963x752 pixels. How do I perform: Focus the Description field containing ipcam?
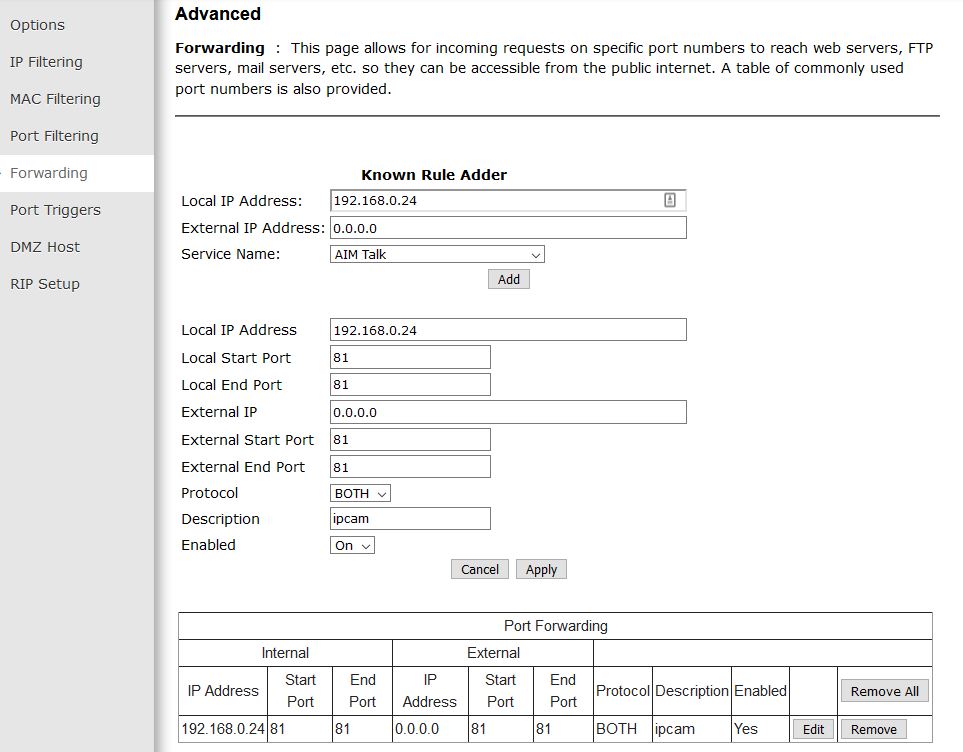tap(410, 519)
